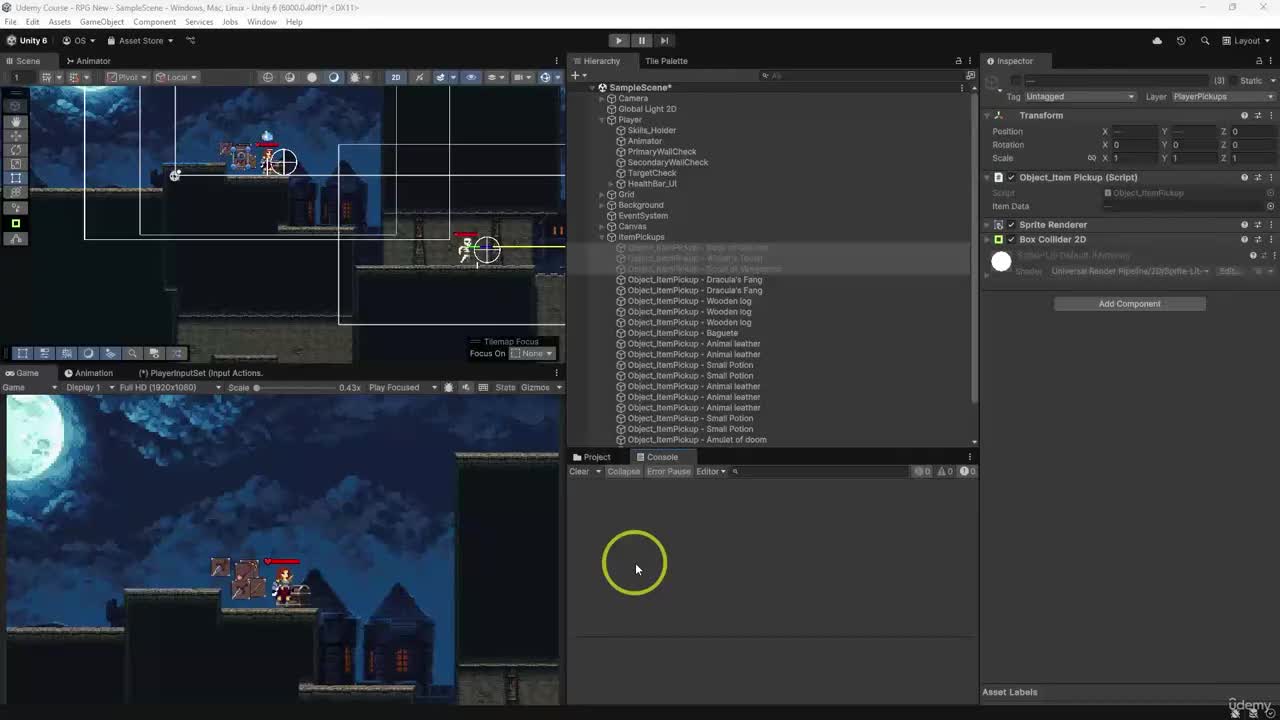Switch to the Animator tab
The image size is (1280, 720).
coord(88,61)
